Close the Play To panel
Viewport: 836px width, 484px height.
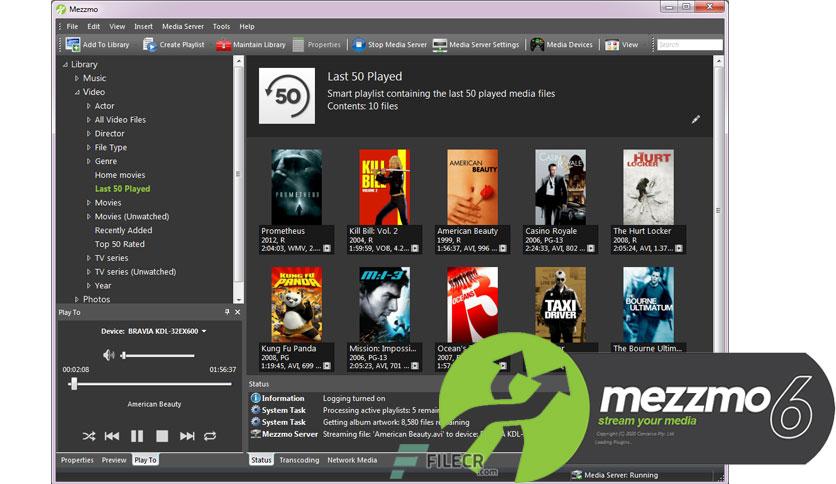pyautogui.click(x=237, y=312)
